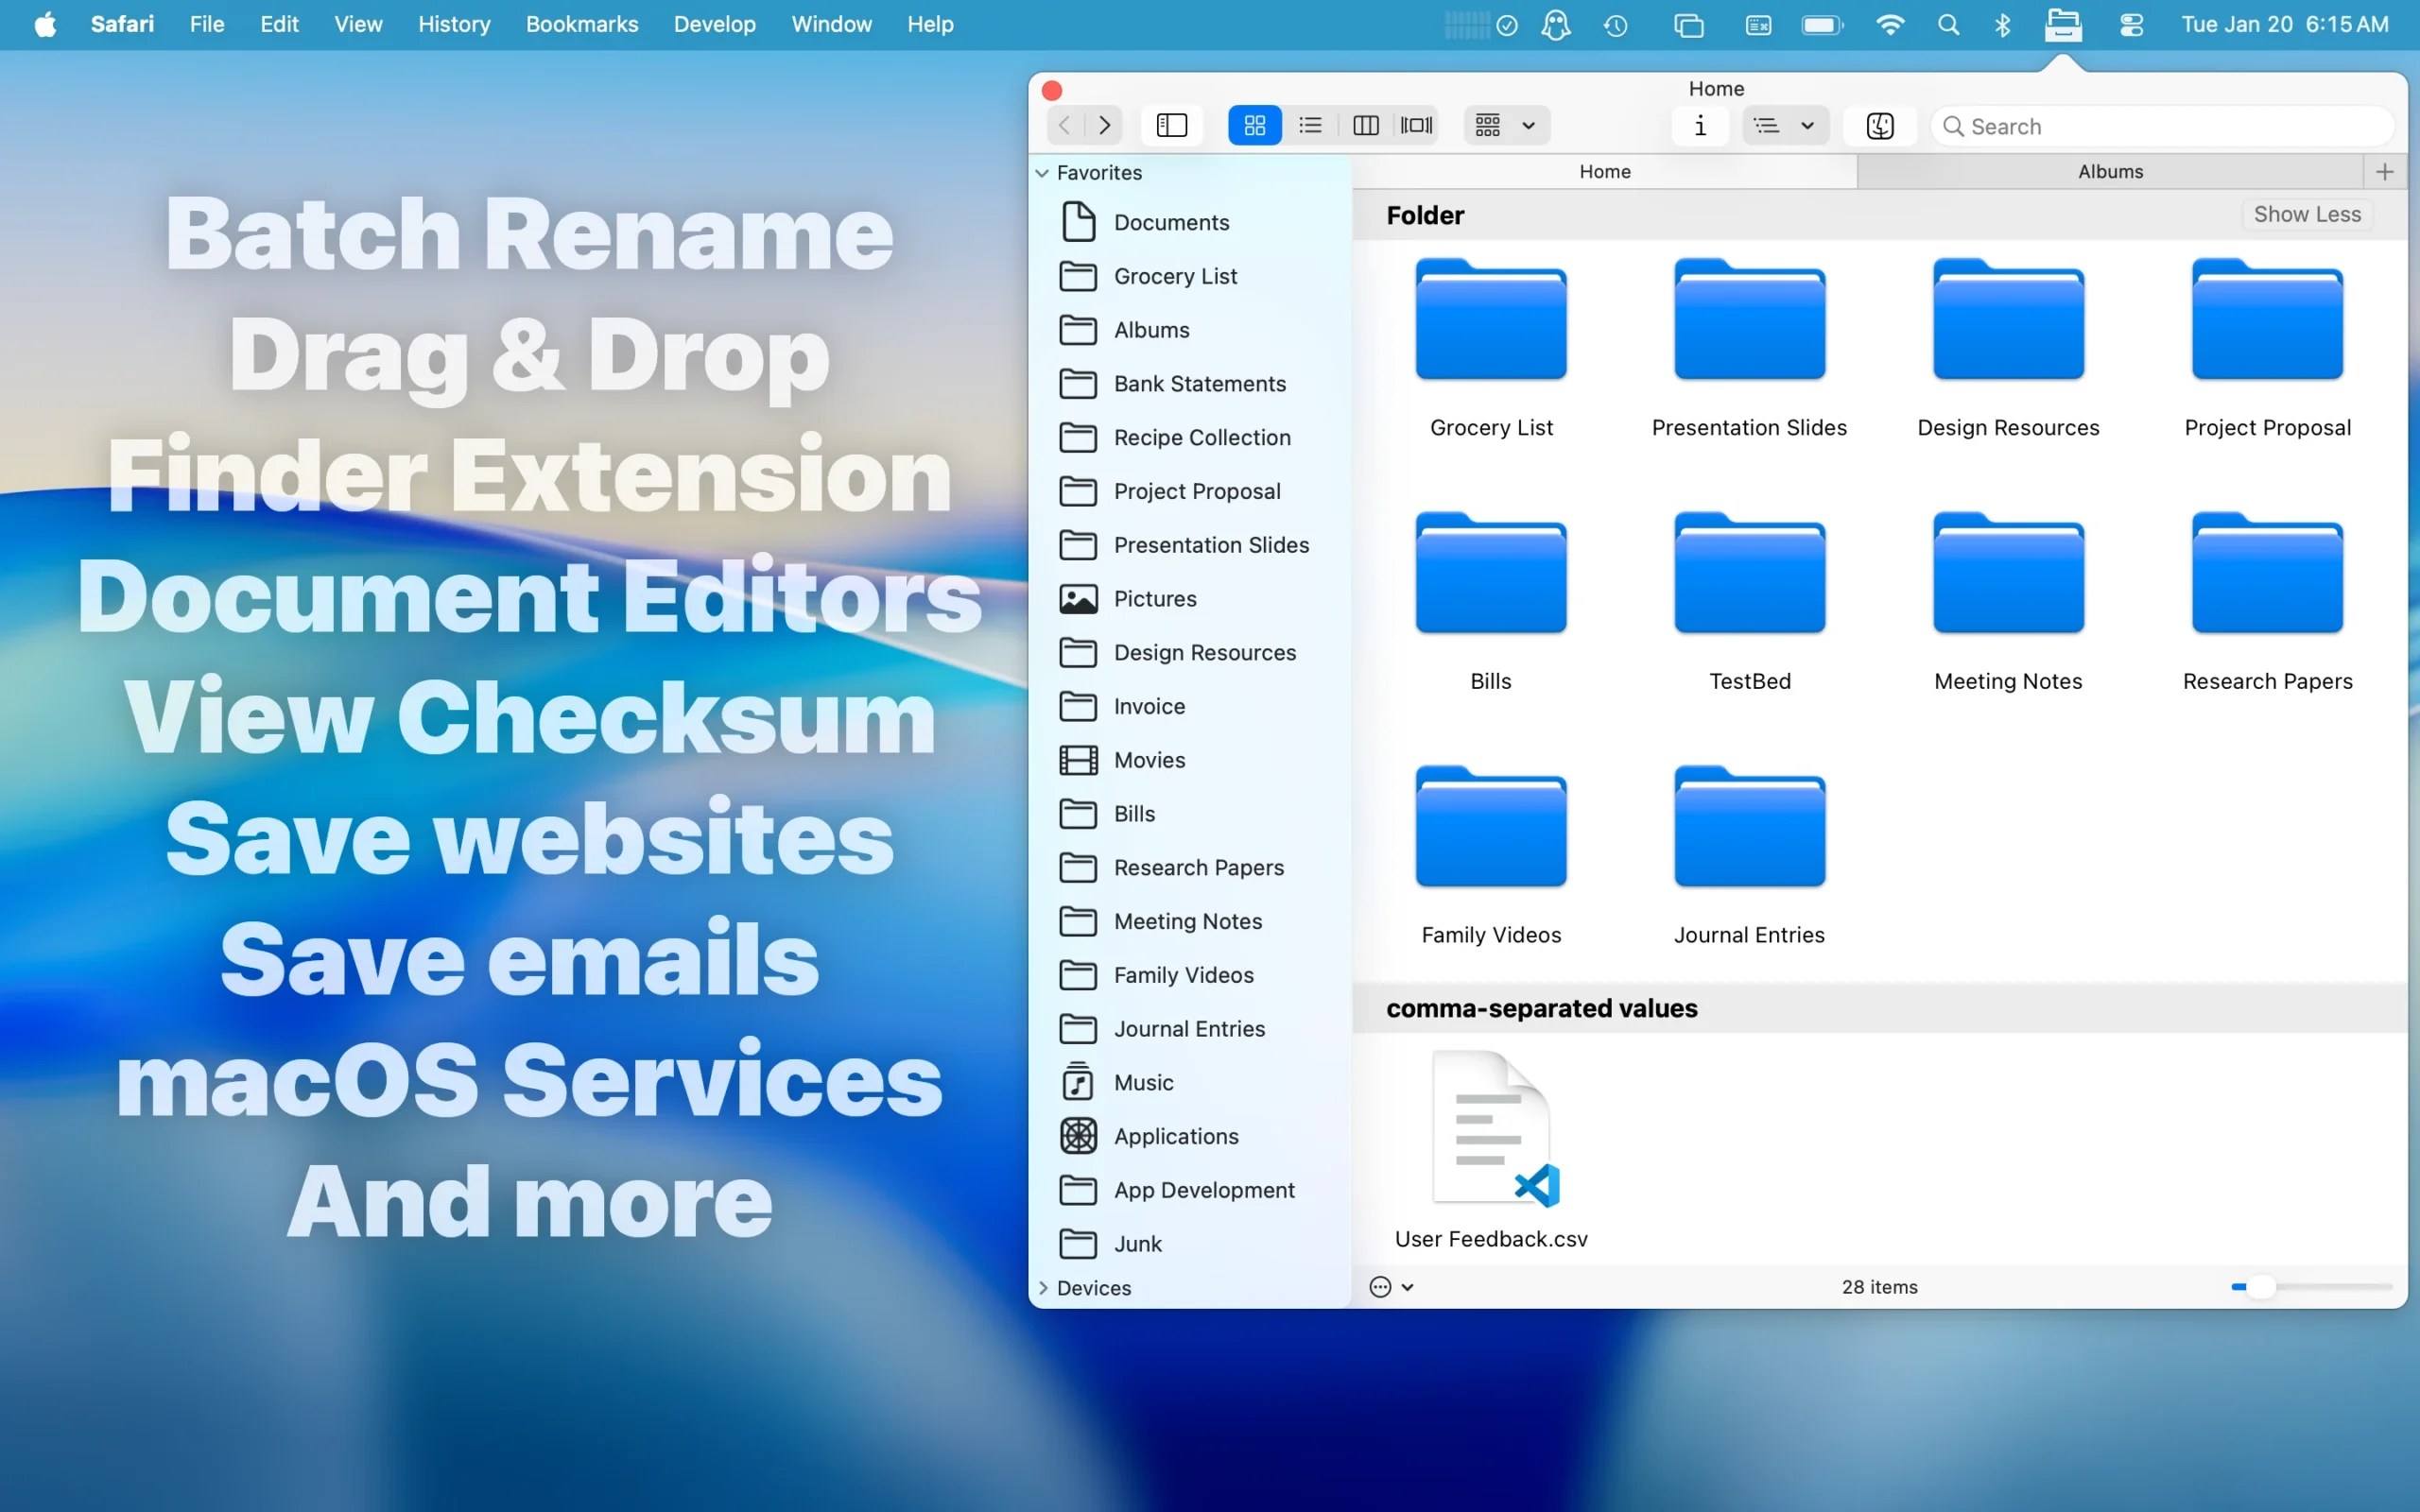This screenshot has height=1512, width=2420.
Task: Expand the Devices section
Action: (1044, 1288)
